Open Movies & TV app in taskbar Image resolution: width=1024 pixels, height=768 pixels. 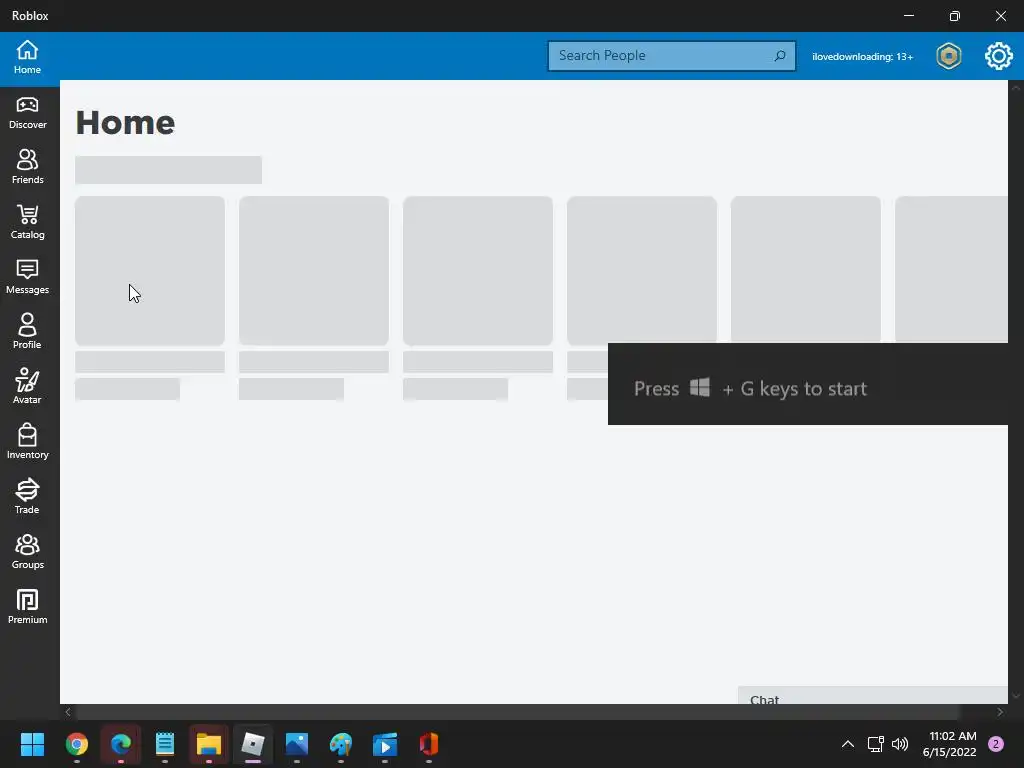coord(385,744)
